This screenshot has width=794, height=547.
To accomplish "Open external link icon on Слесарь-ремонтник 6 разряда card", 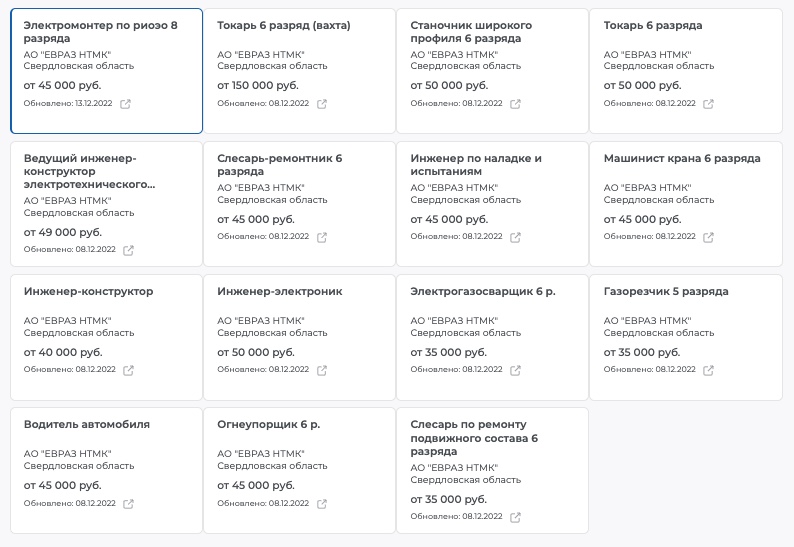I will click(322, 237).
